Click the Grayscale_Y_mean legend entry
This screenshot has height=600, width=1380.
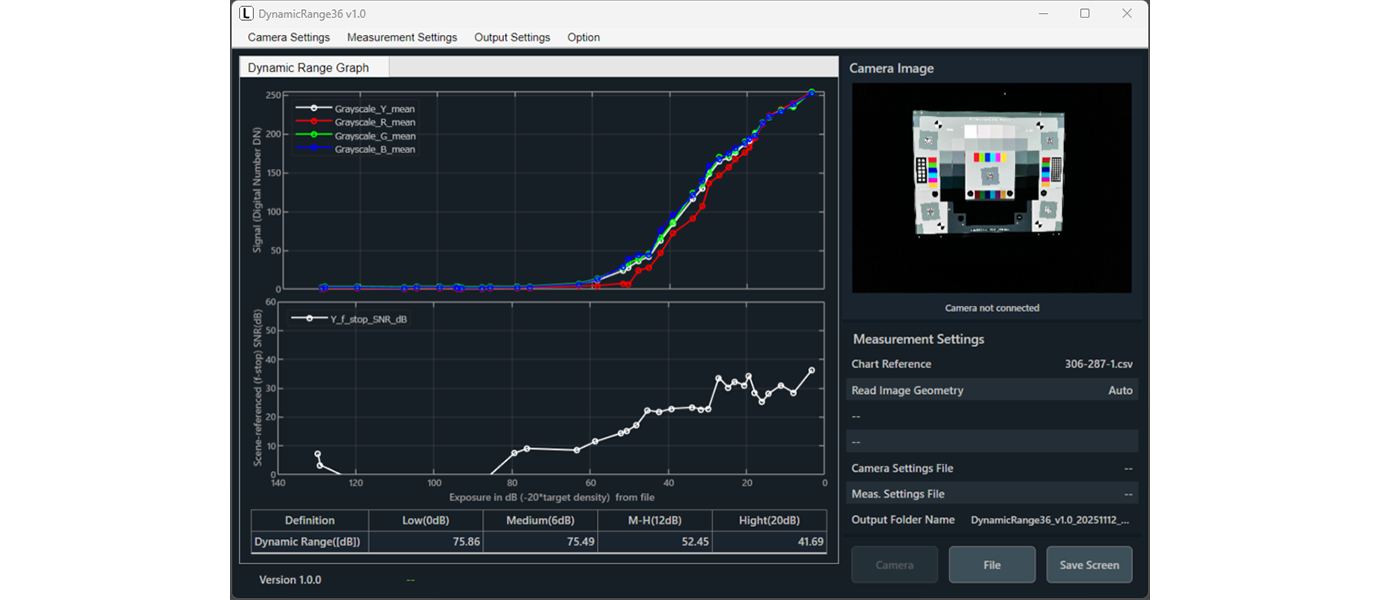(374, 109)
